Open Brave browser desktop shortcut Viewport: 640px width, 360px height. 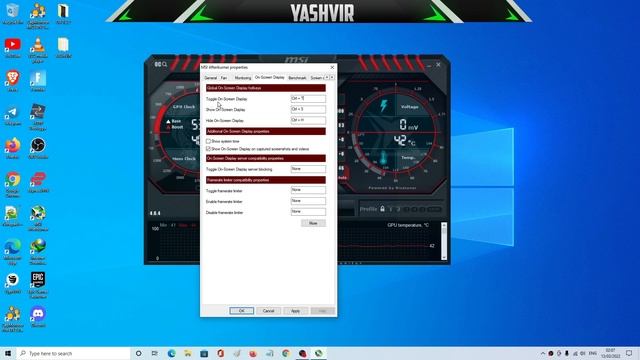coord(13,81)
